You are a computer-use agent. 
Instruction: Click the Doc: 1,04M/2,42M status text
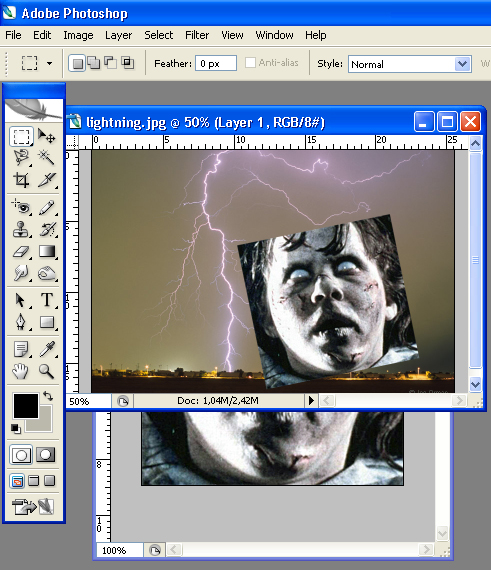pyautogui.click(x=217, y=401)
